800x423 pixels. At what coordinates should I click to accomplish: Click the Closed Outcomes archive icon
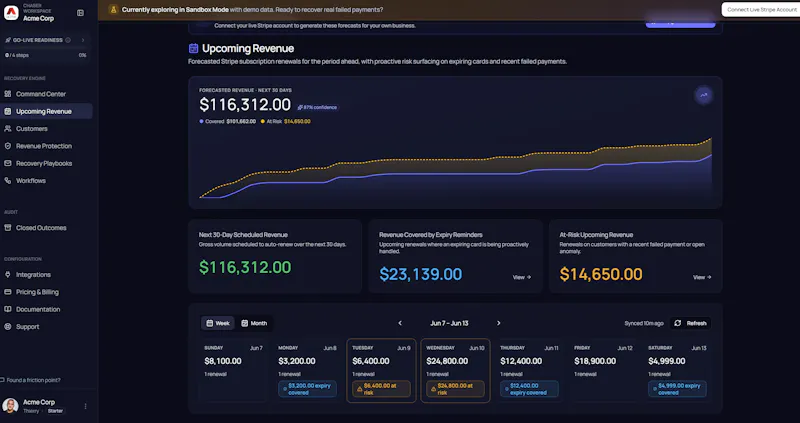8,228
